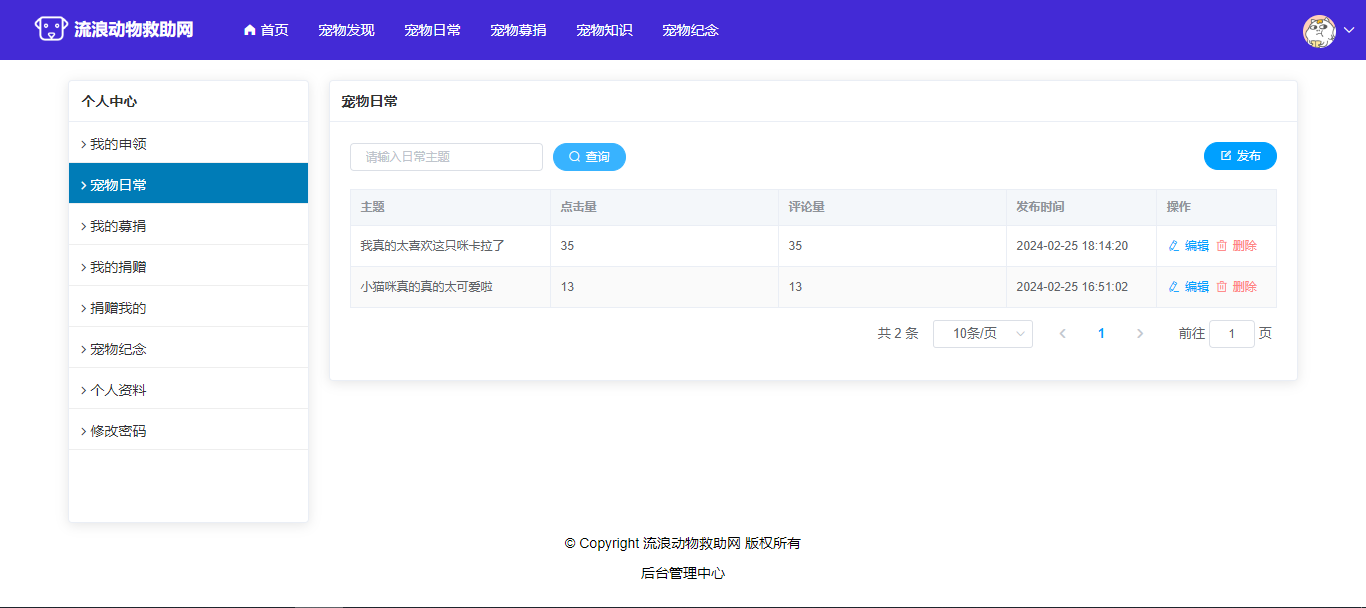Click the 发布 publish button

tap(1240, 156)
